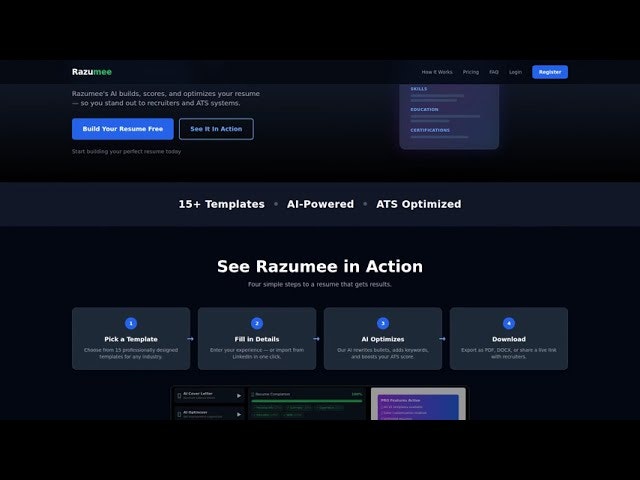Click the Register button
Screen dimensions: 640x480
[x=550, y=72]
